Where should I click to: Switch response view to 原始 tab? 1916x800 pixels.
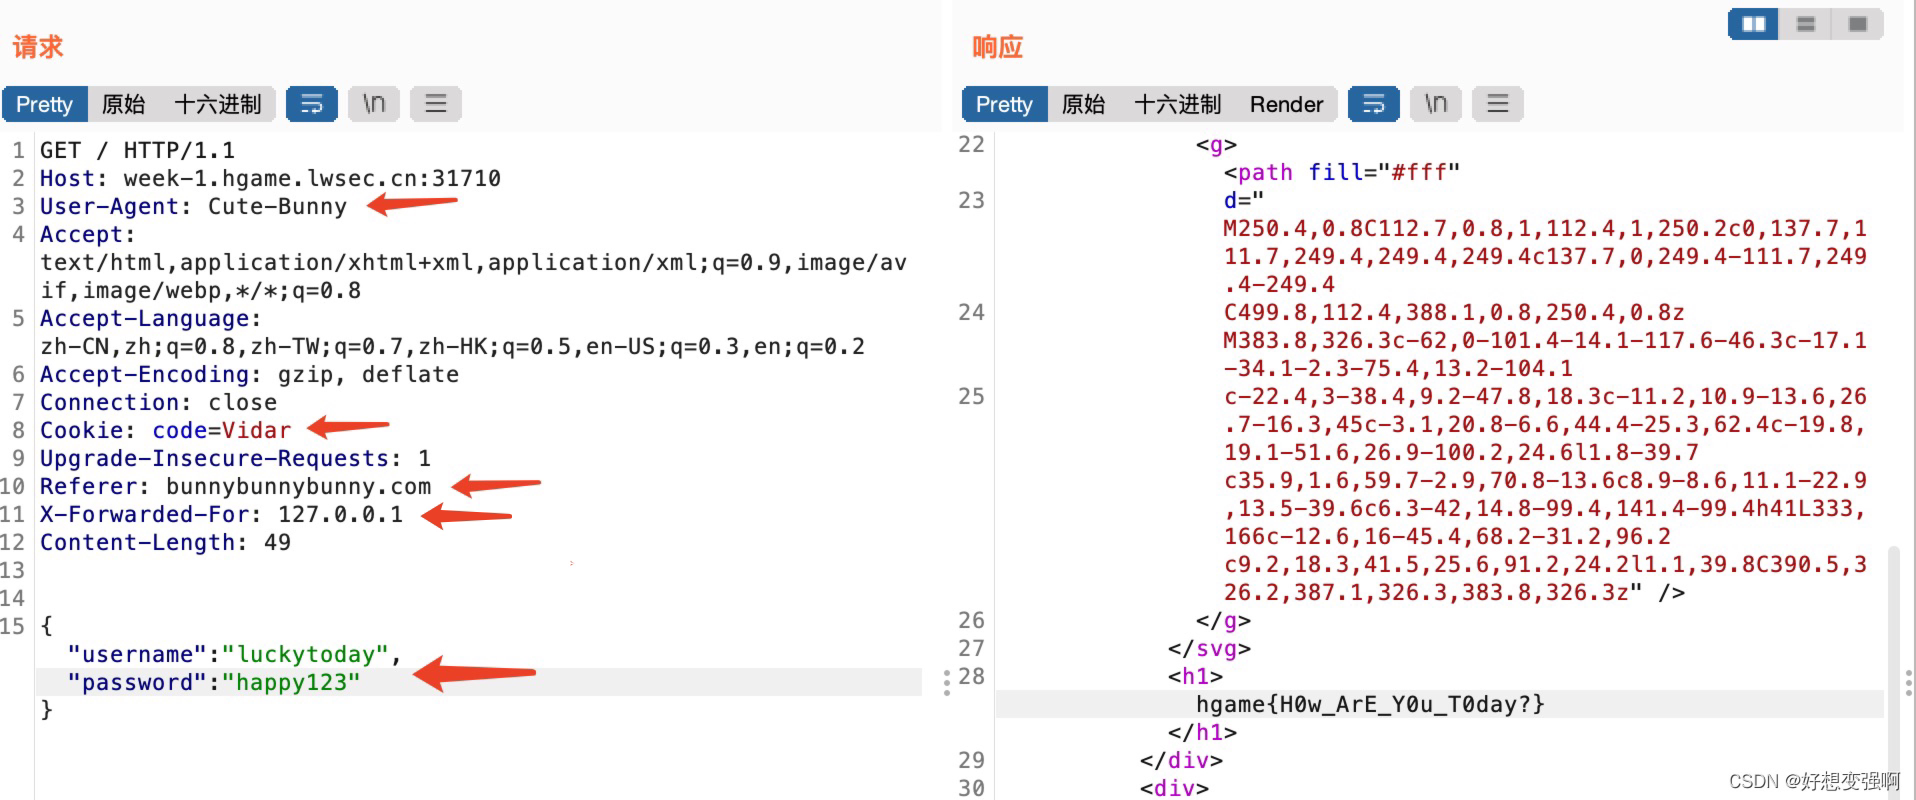(x=1083, y=104)
